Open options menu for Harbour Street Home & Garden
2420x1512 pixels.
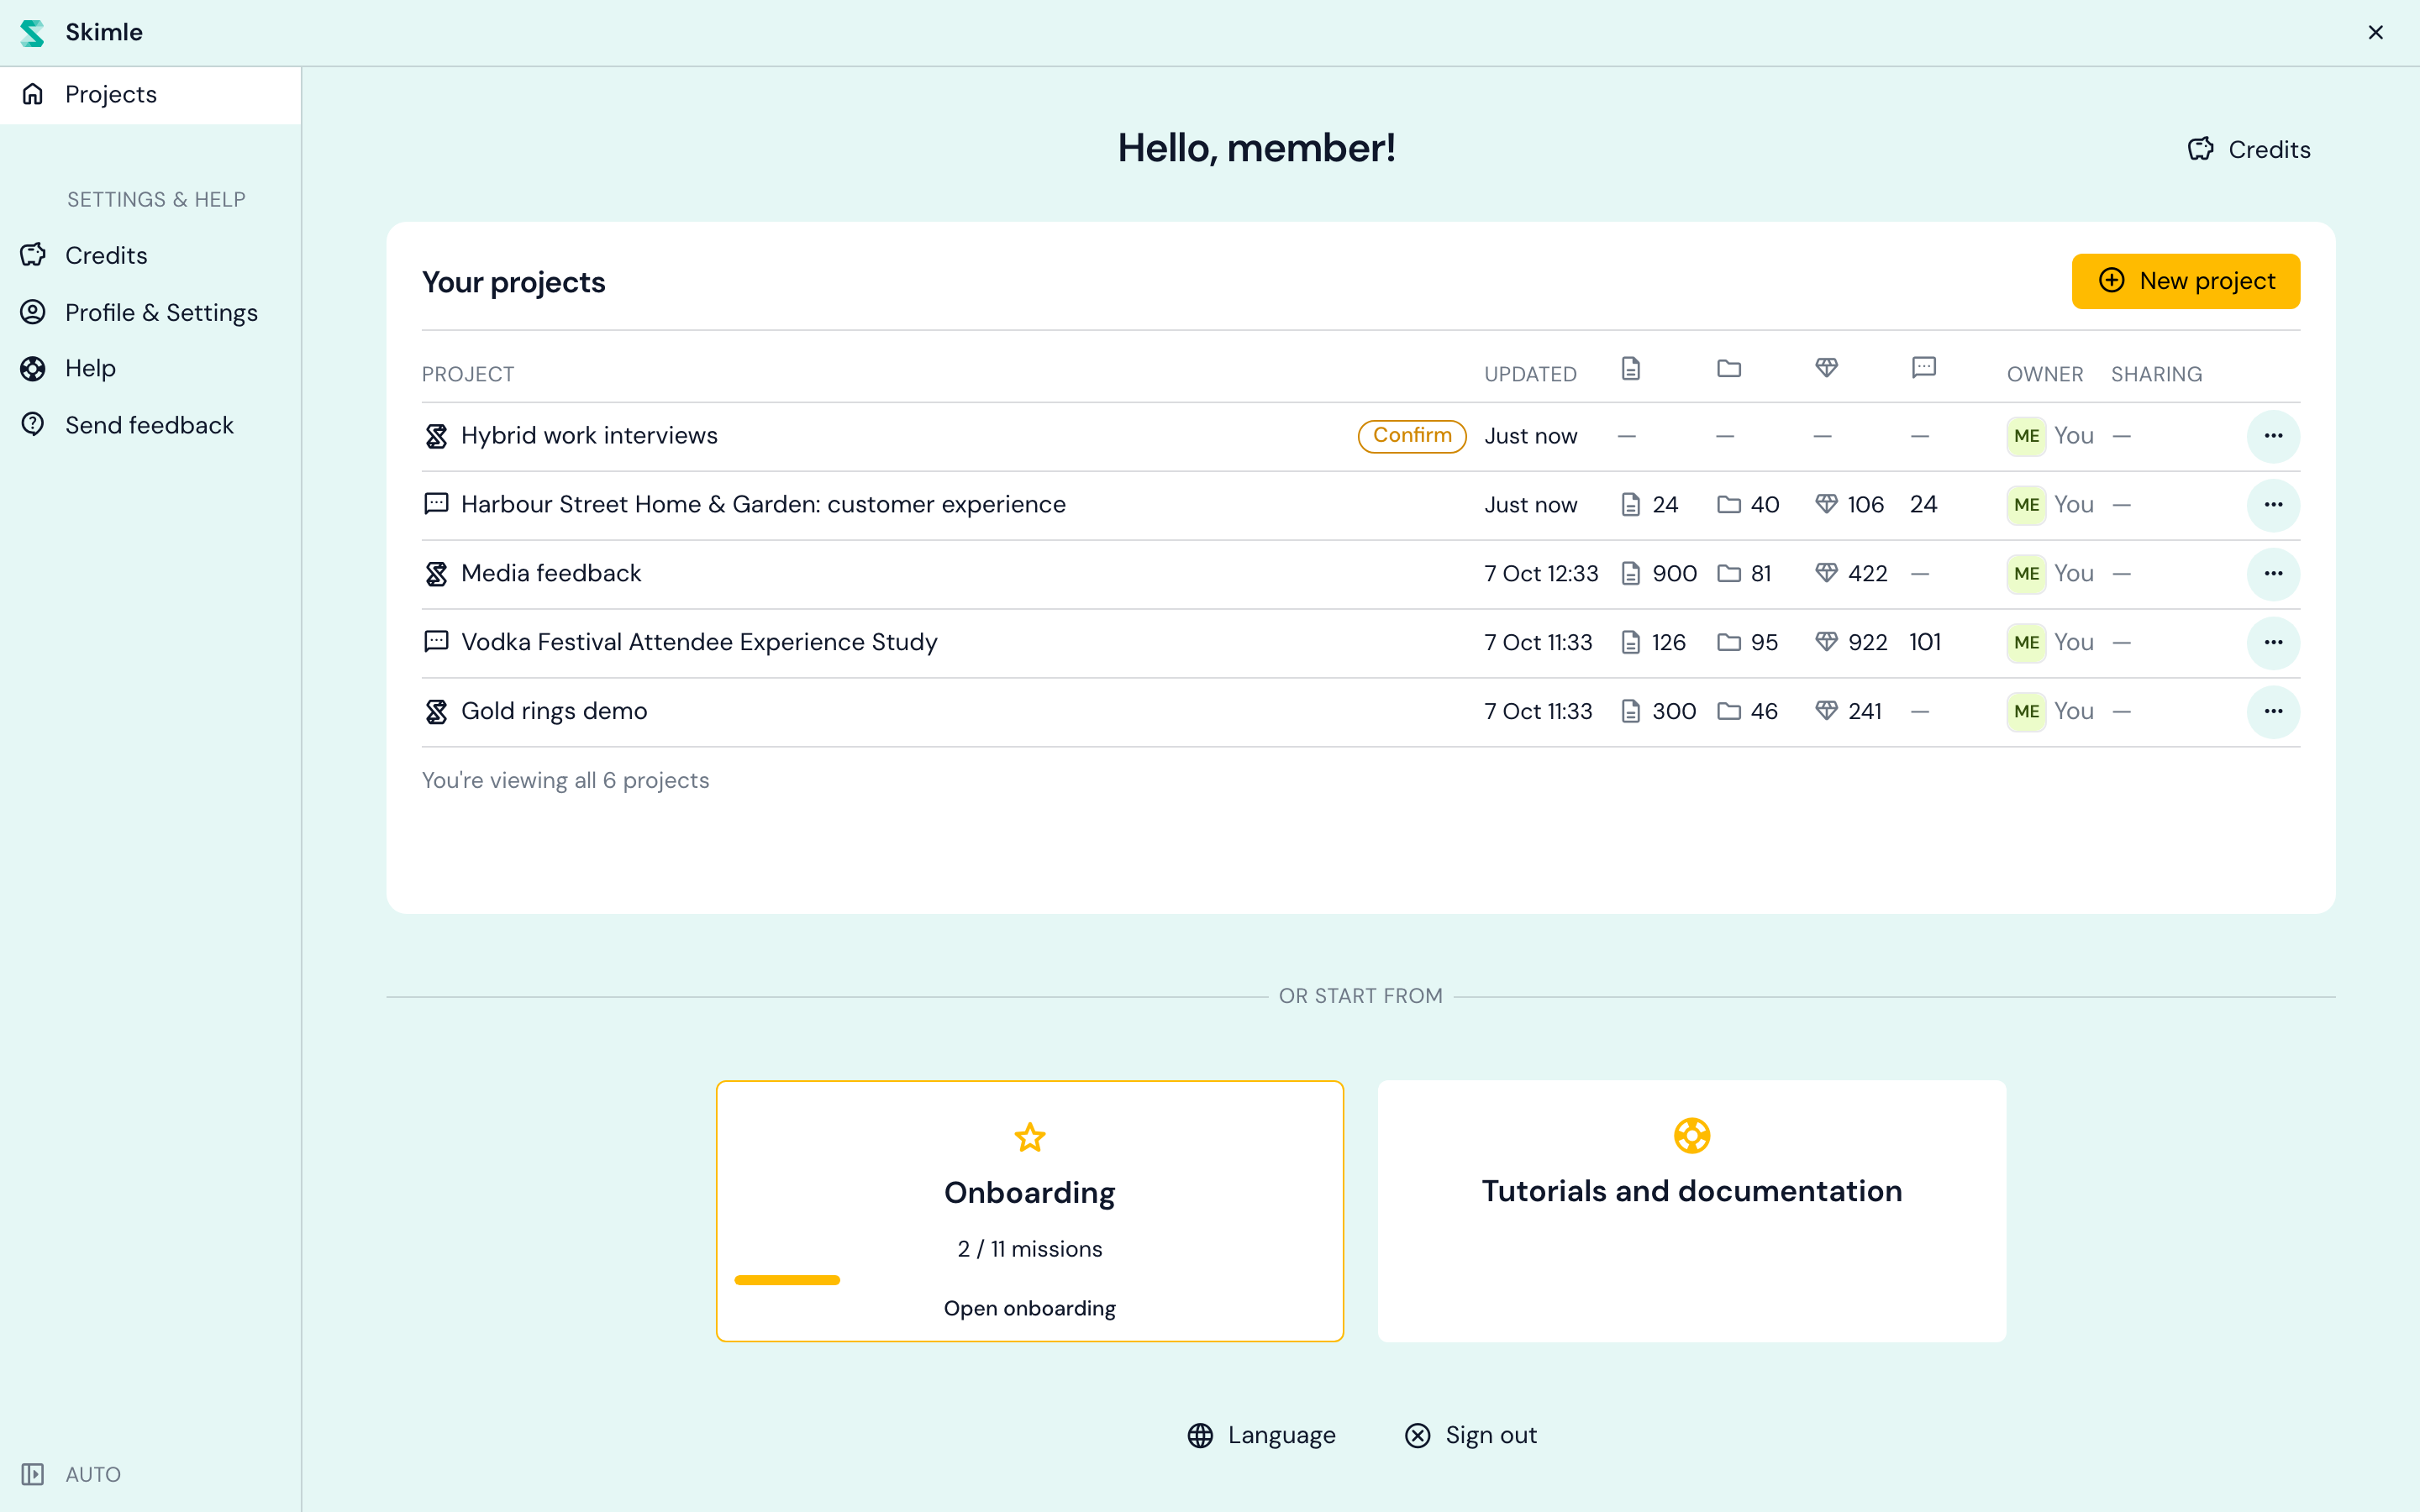(2273, 505)
